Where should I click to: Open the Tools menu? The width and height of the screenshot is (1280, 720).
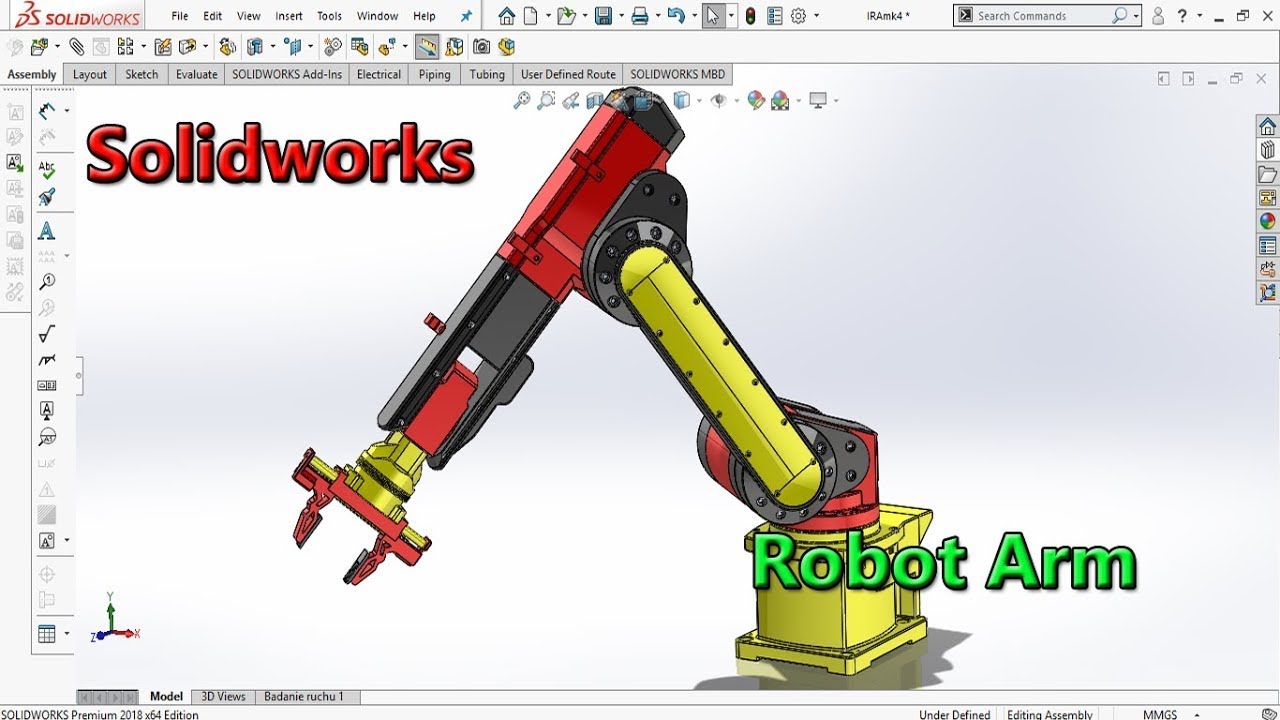(x=330, y=16)
